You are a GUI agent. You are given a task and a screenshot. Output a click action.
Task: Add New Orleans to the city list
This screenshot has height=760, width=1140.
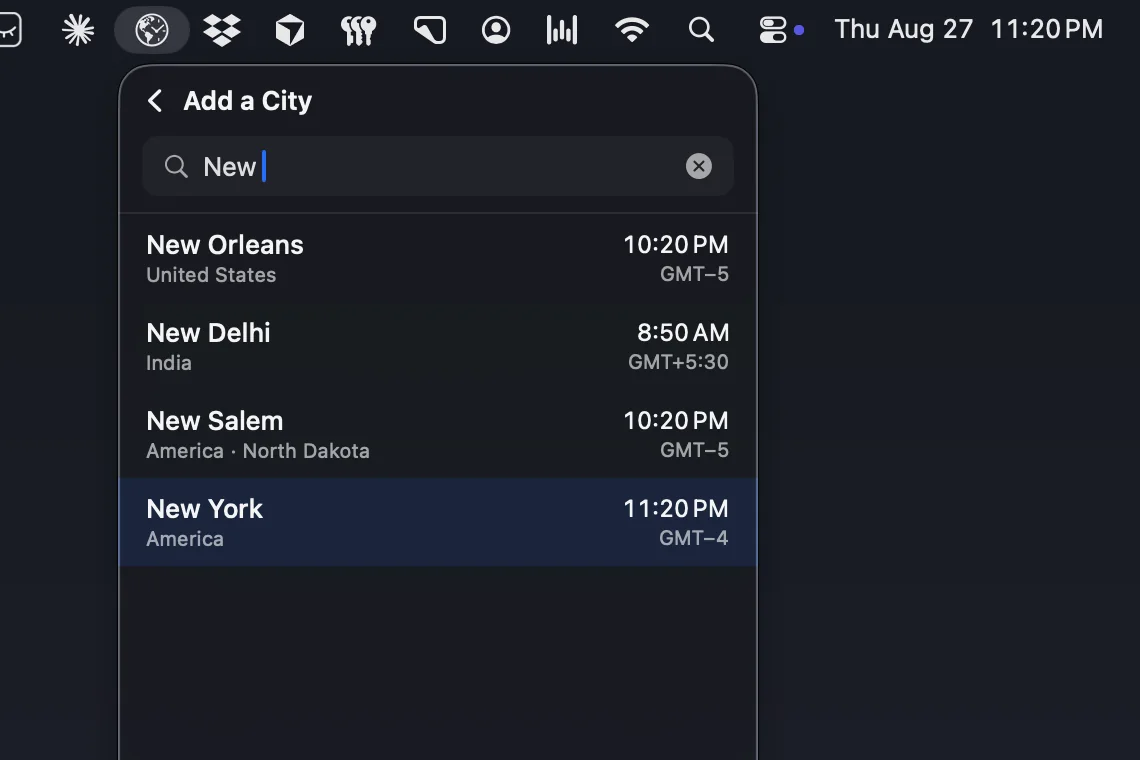pyautogui.click(x=438, y=259)
